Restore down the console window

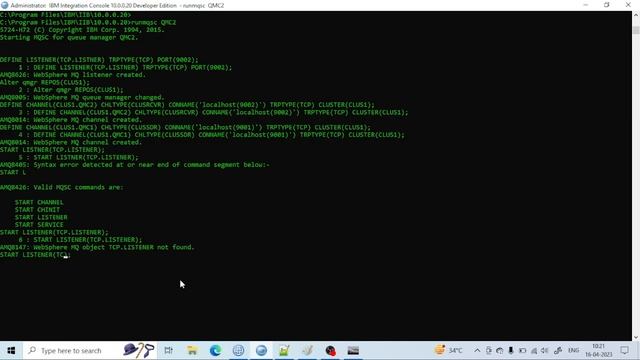(607, 5)
